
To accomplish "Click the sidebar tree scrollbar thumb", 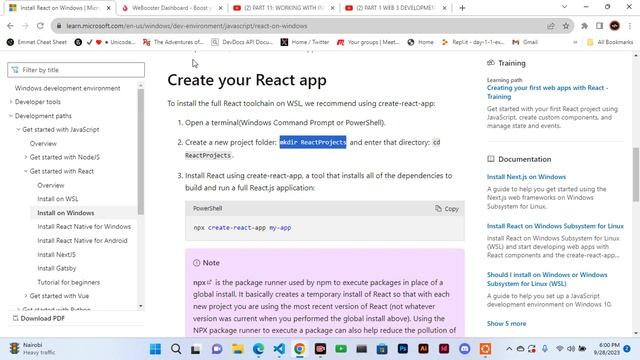I will tap(140, 151).
